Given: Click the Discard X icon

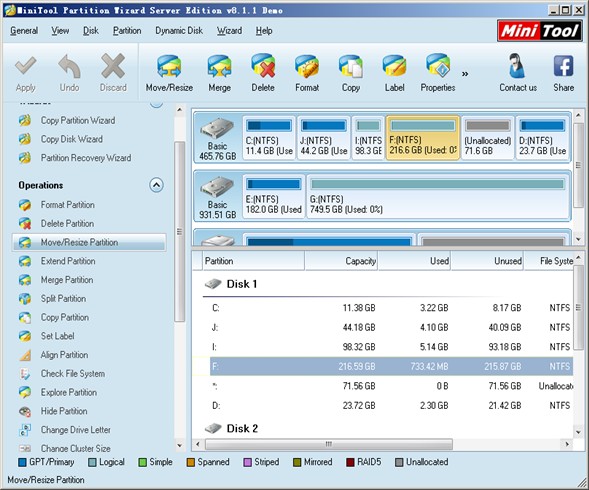Looking at the screenshot, I should (x=113, y=66).
